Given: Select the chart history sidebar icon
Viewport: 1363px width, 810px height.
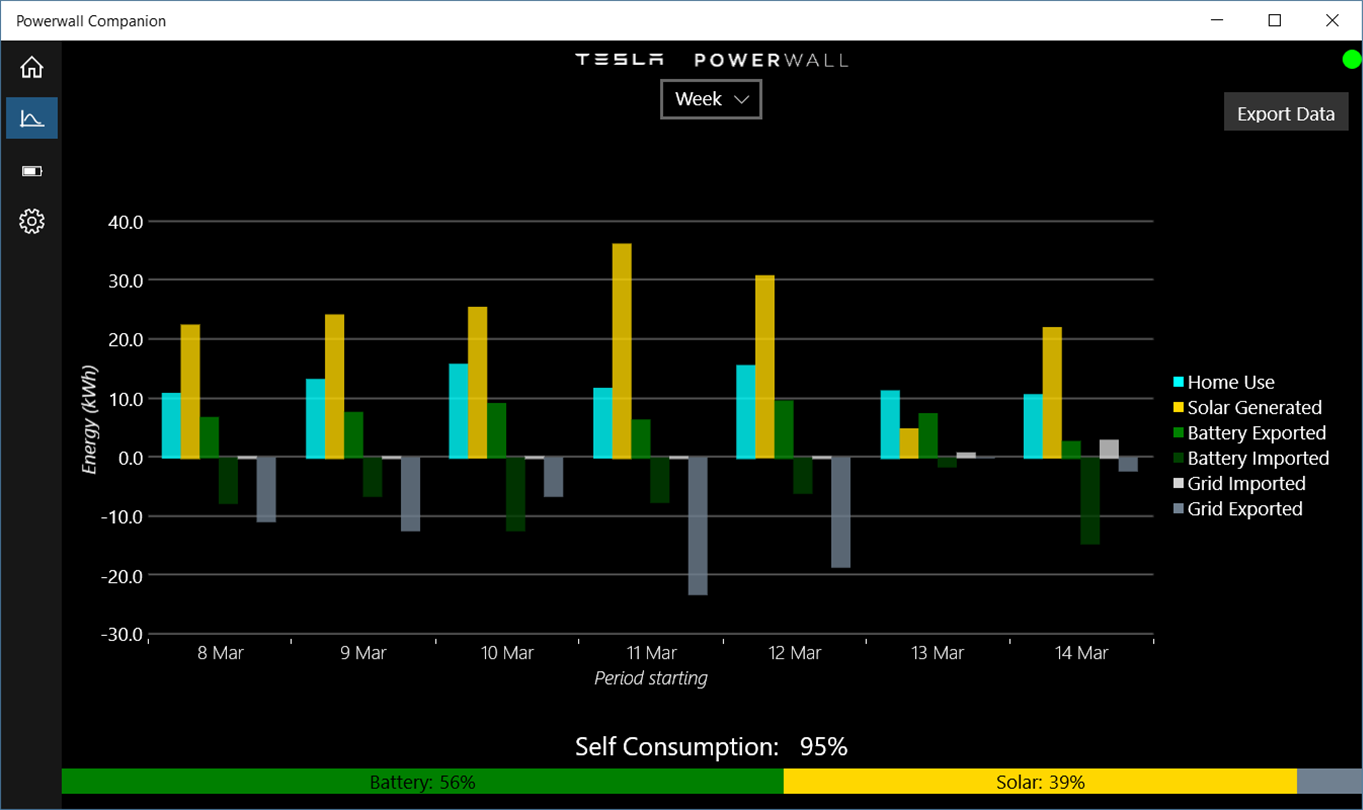Looking at the screenshot, I should point(32,118).
